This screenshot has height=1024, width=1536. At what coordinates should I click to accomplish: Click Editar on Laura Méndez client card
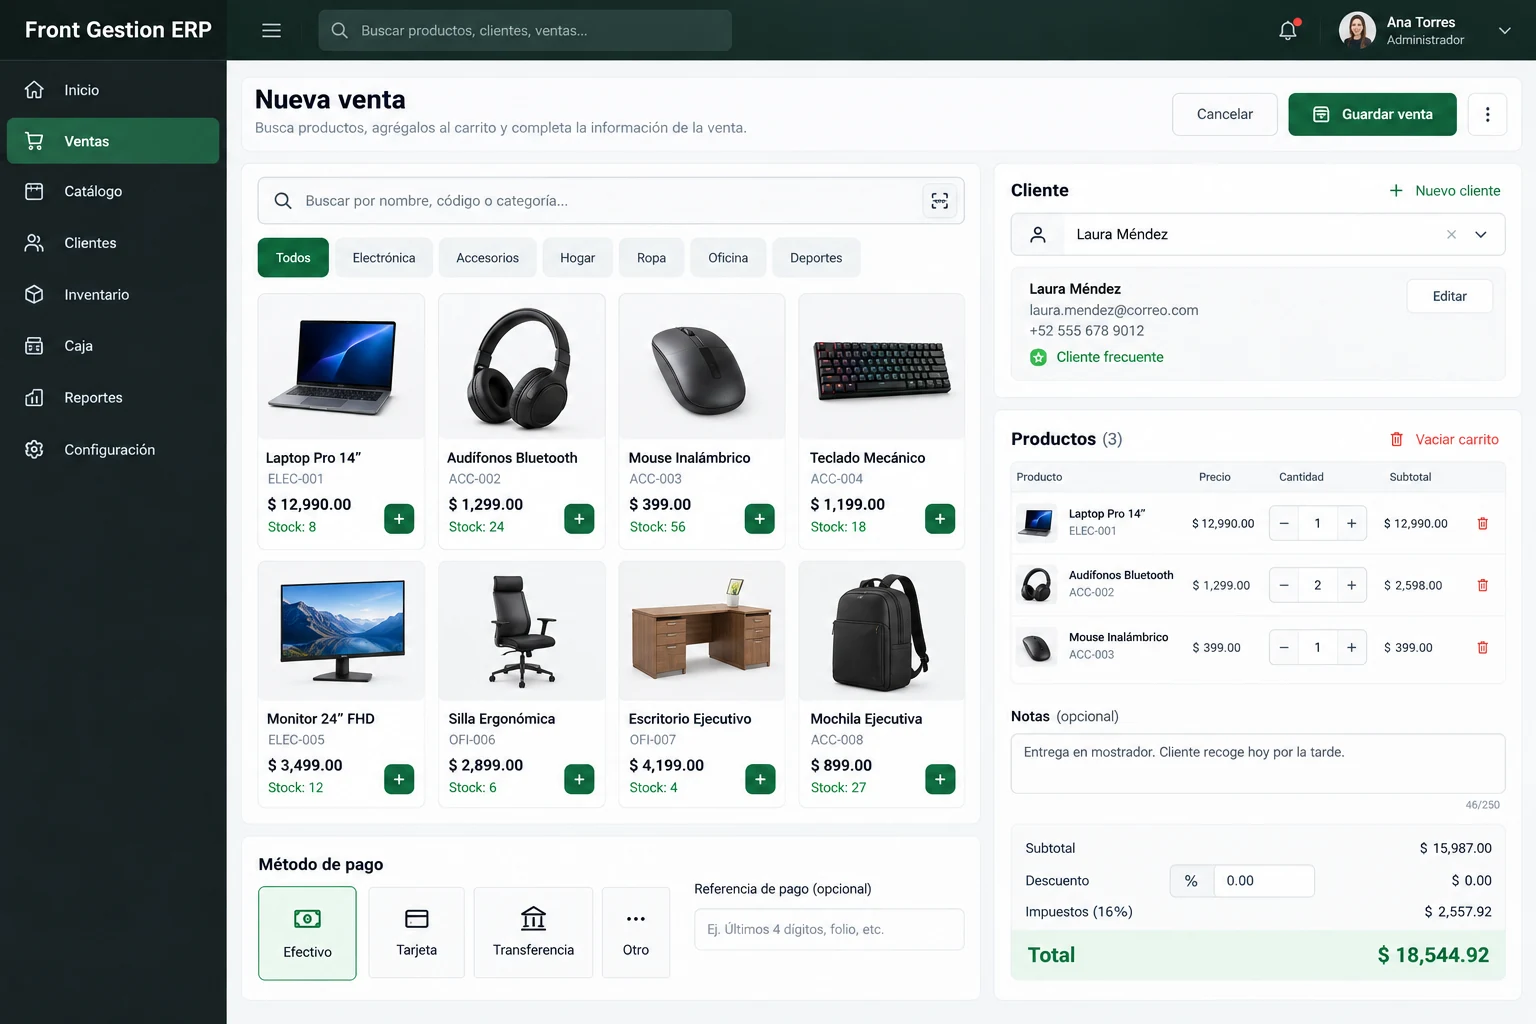(x=1449, y=296)
